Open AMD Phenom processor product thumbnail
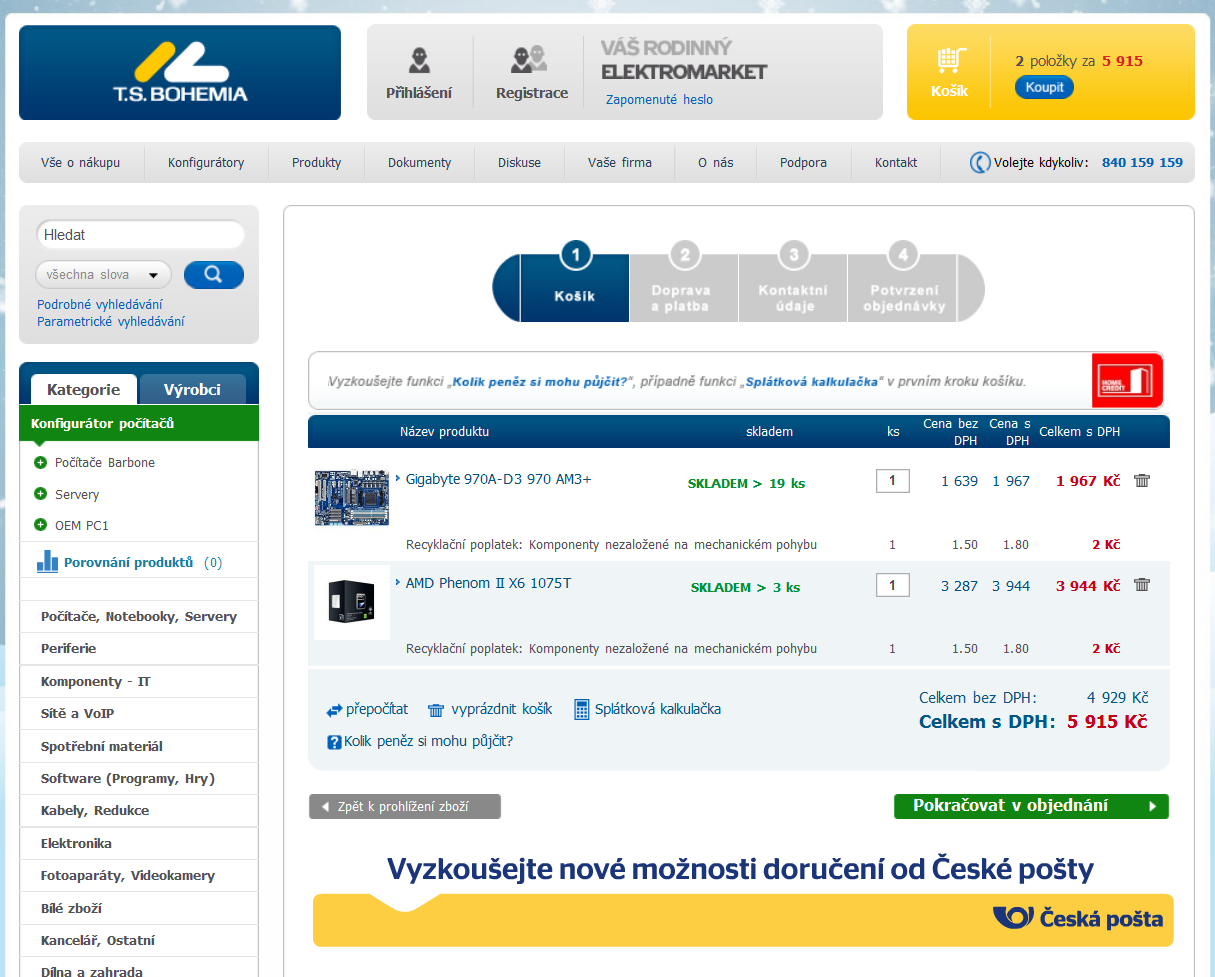 (352, 602)
